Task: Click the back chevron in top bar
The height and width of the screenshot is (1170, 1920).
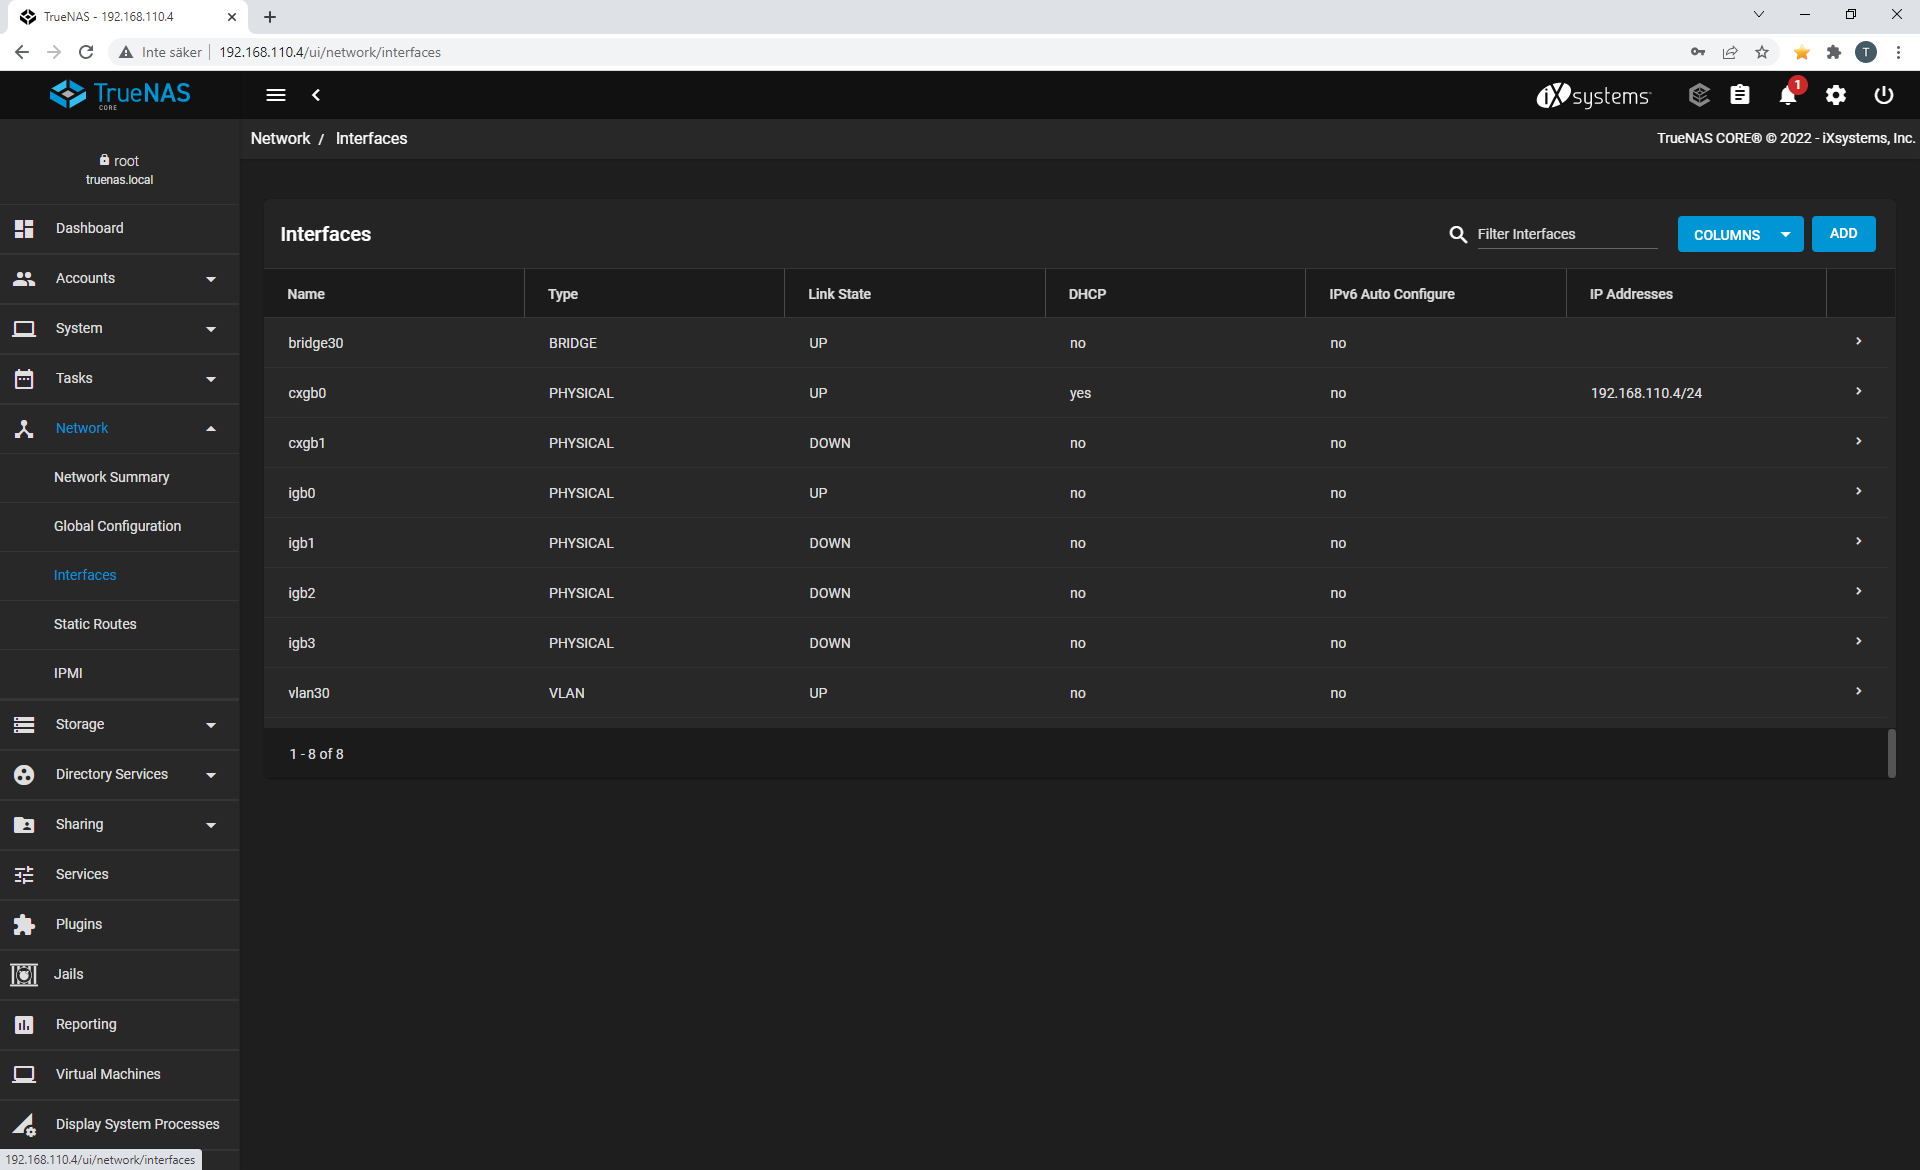Action: [316, 95]
